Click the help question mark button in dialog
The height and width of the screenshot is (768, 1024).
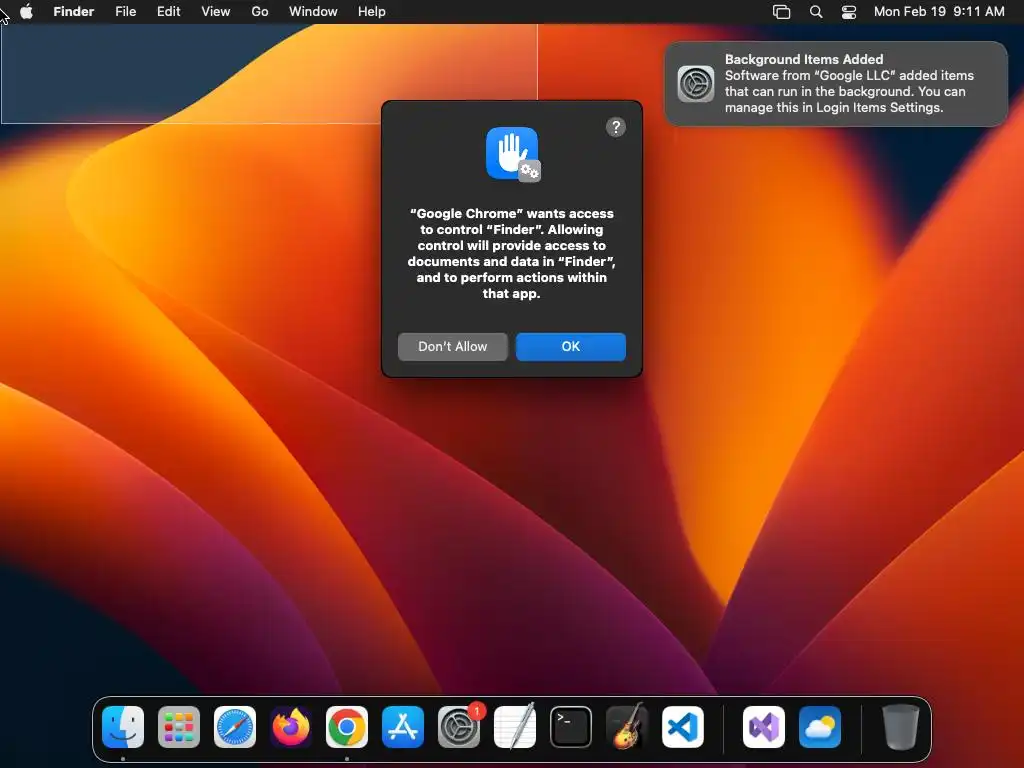coord(615,127)
